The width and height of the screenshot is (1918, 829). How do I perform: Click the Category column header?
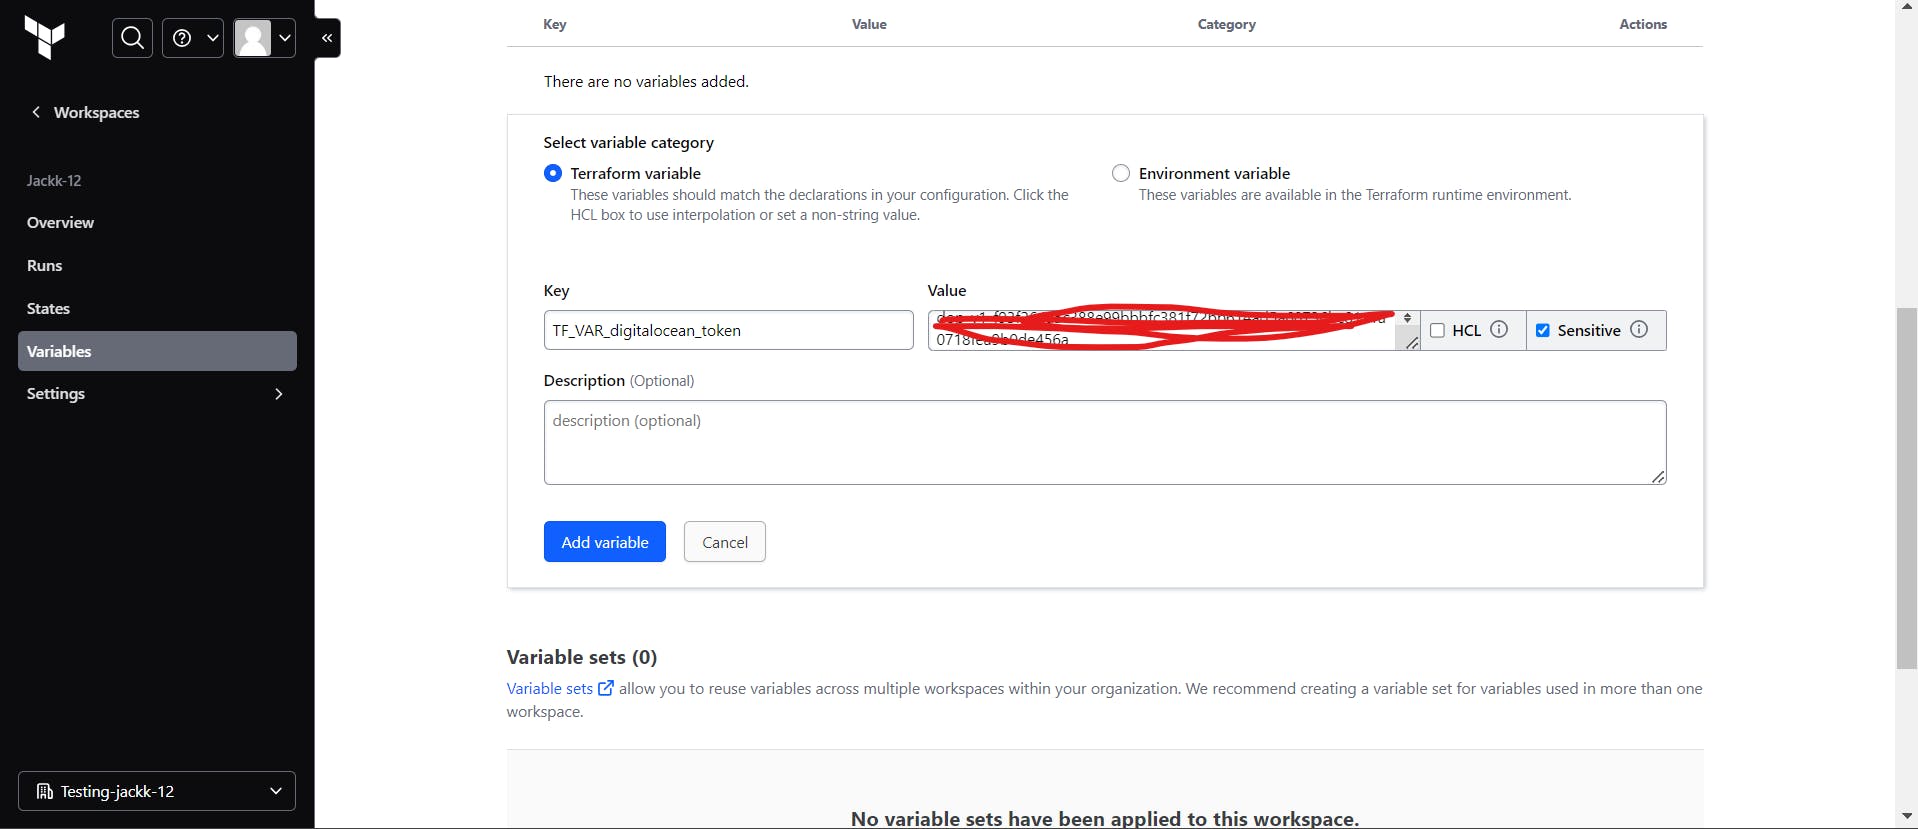tap(1227, 24)
